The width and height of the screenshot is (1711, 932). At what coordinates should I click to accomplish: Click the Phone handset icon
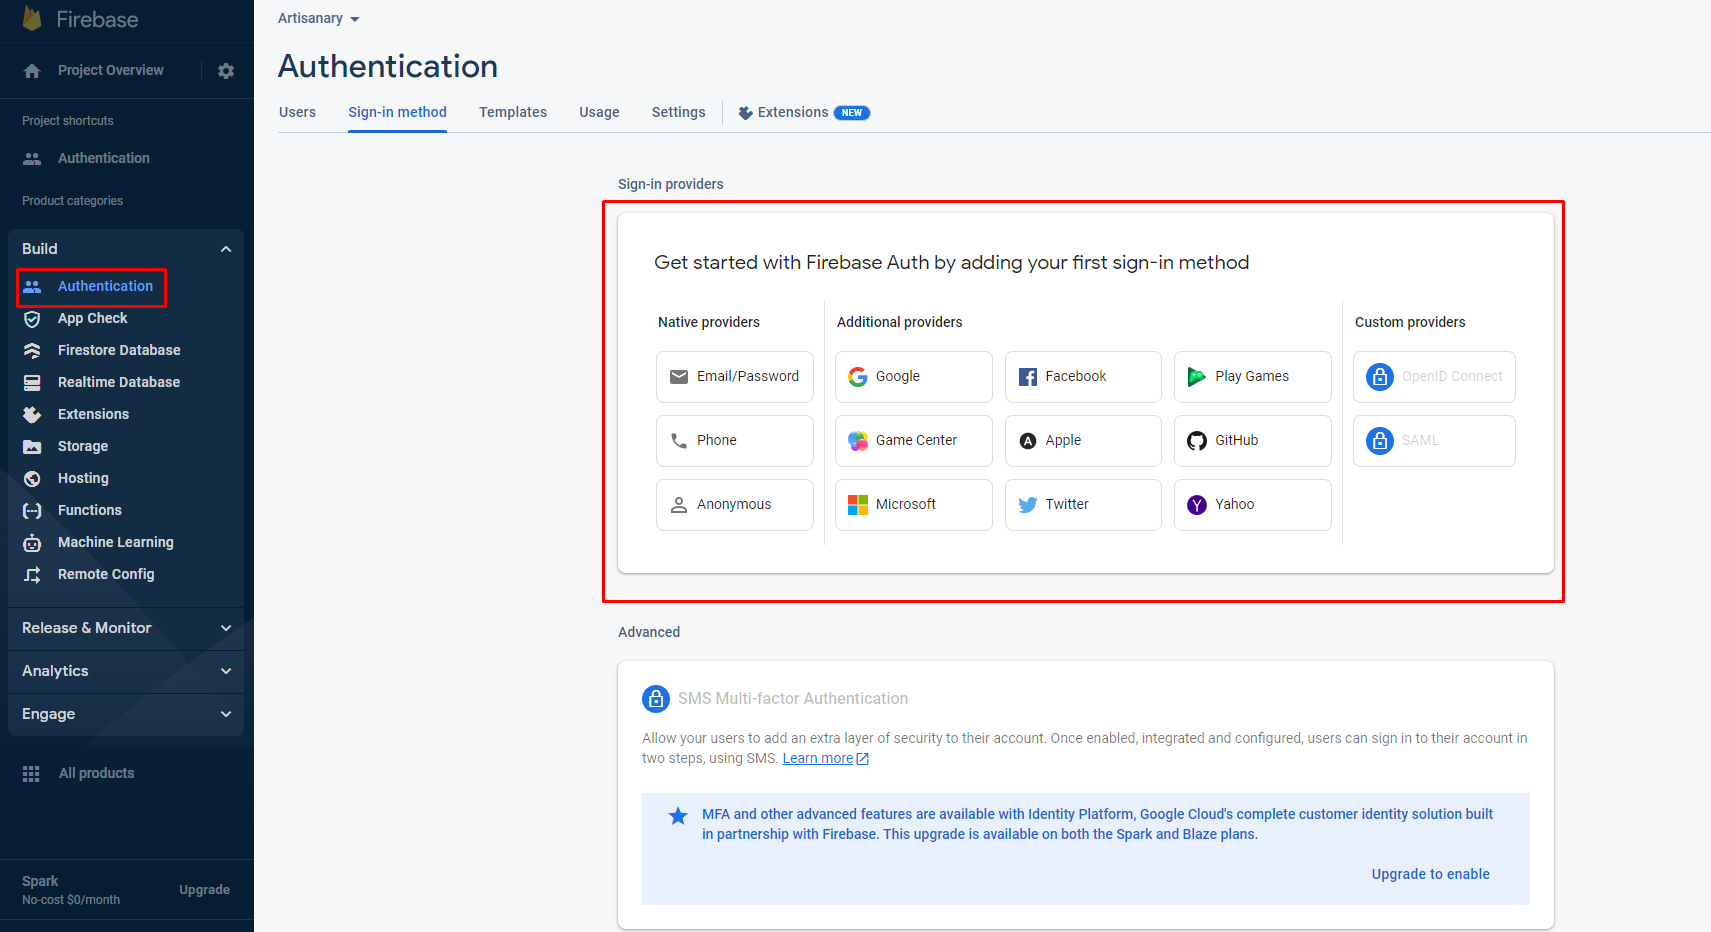(x=679, y=441)
